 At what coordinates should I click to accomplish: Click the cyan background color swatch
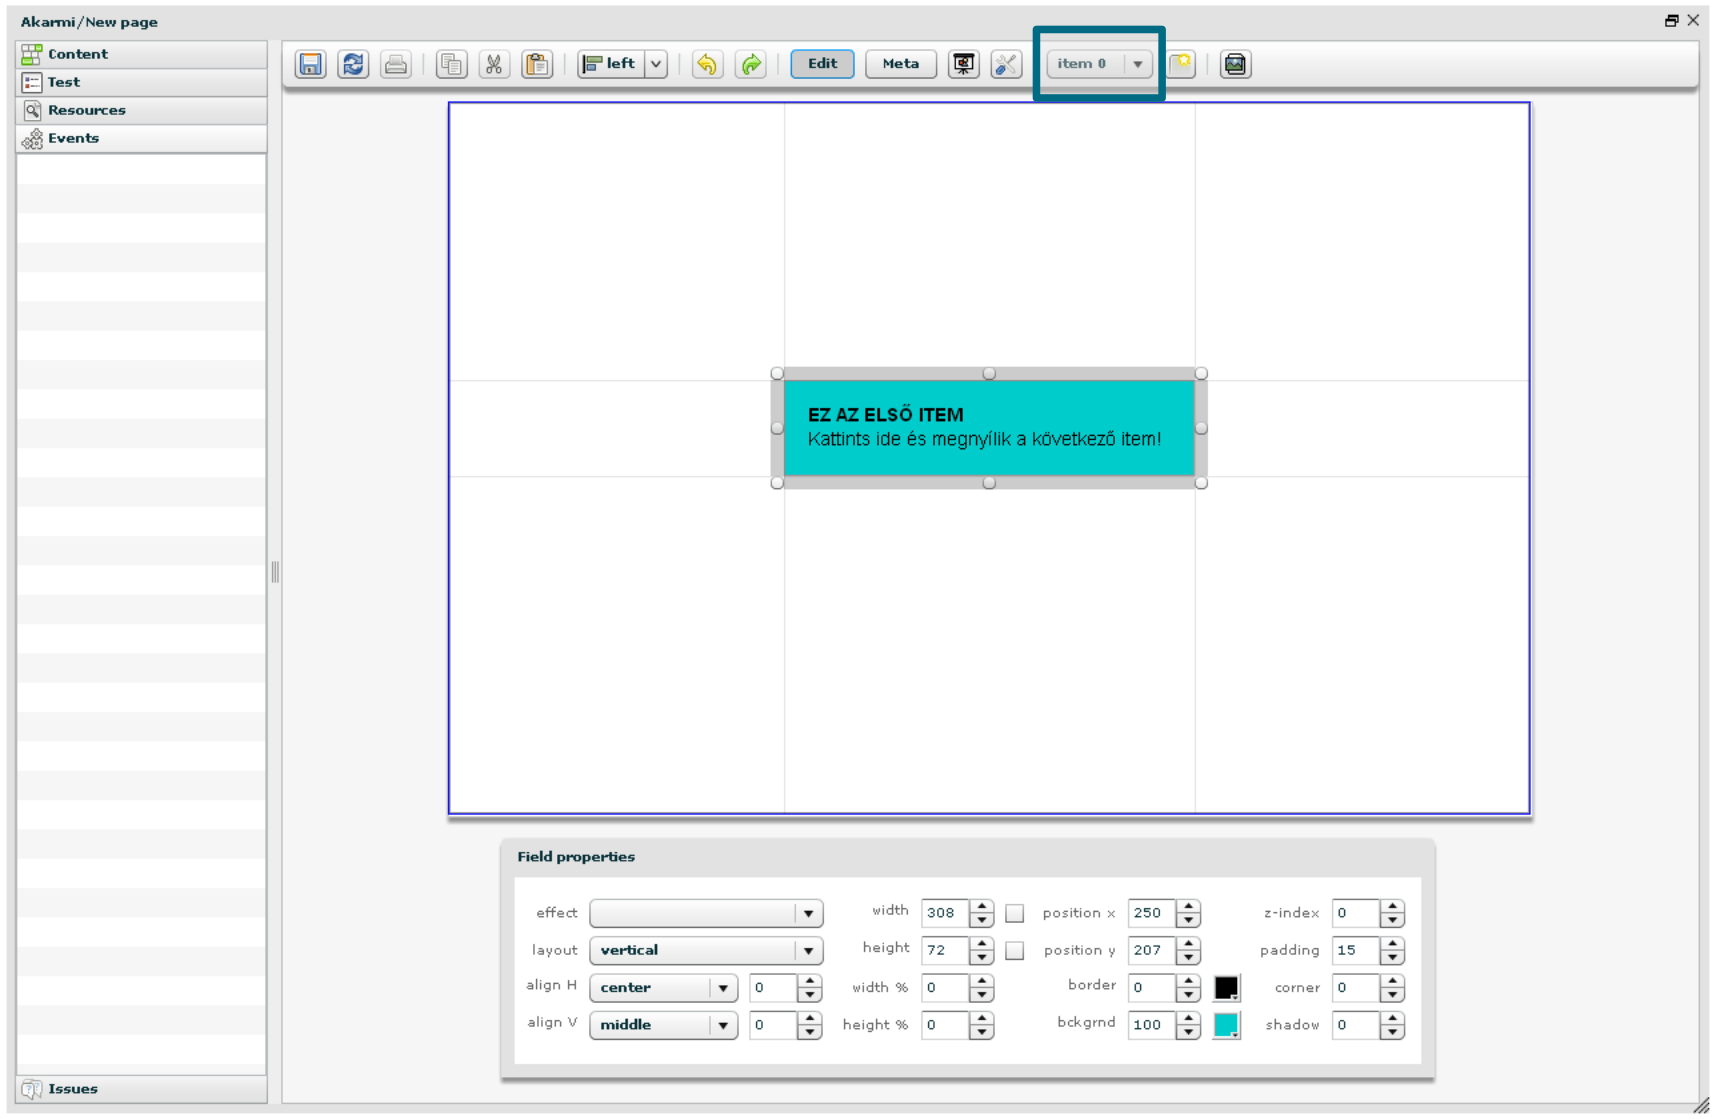point(1226,1025)
